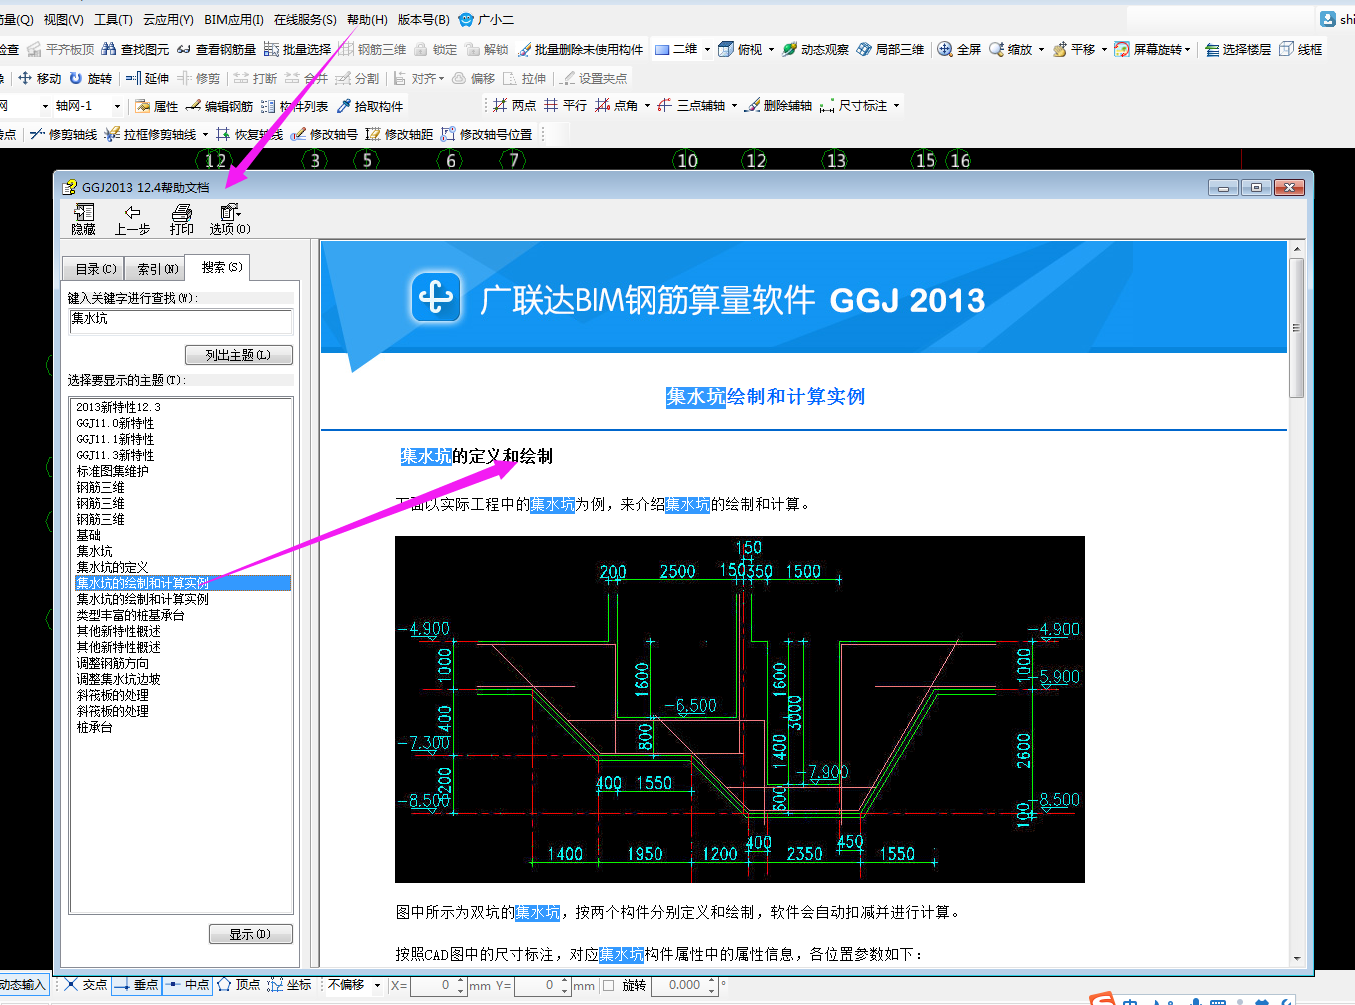Screen dimensions: 1355x1005
Task: Open the 二维 view mode dropdown
Action: [x=706, y=49]
